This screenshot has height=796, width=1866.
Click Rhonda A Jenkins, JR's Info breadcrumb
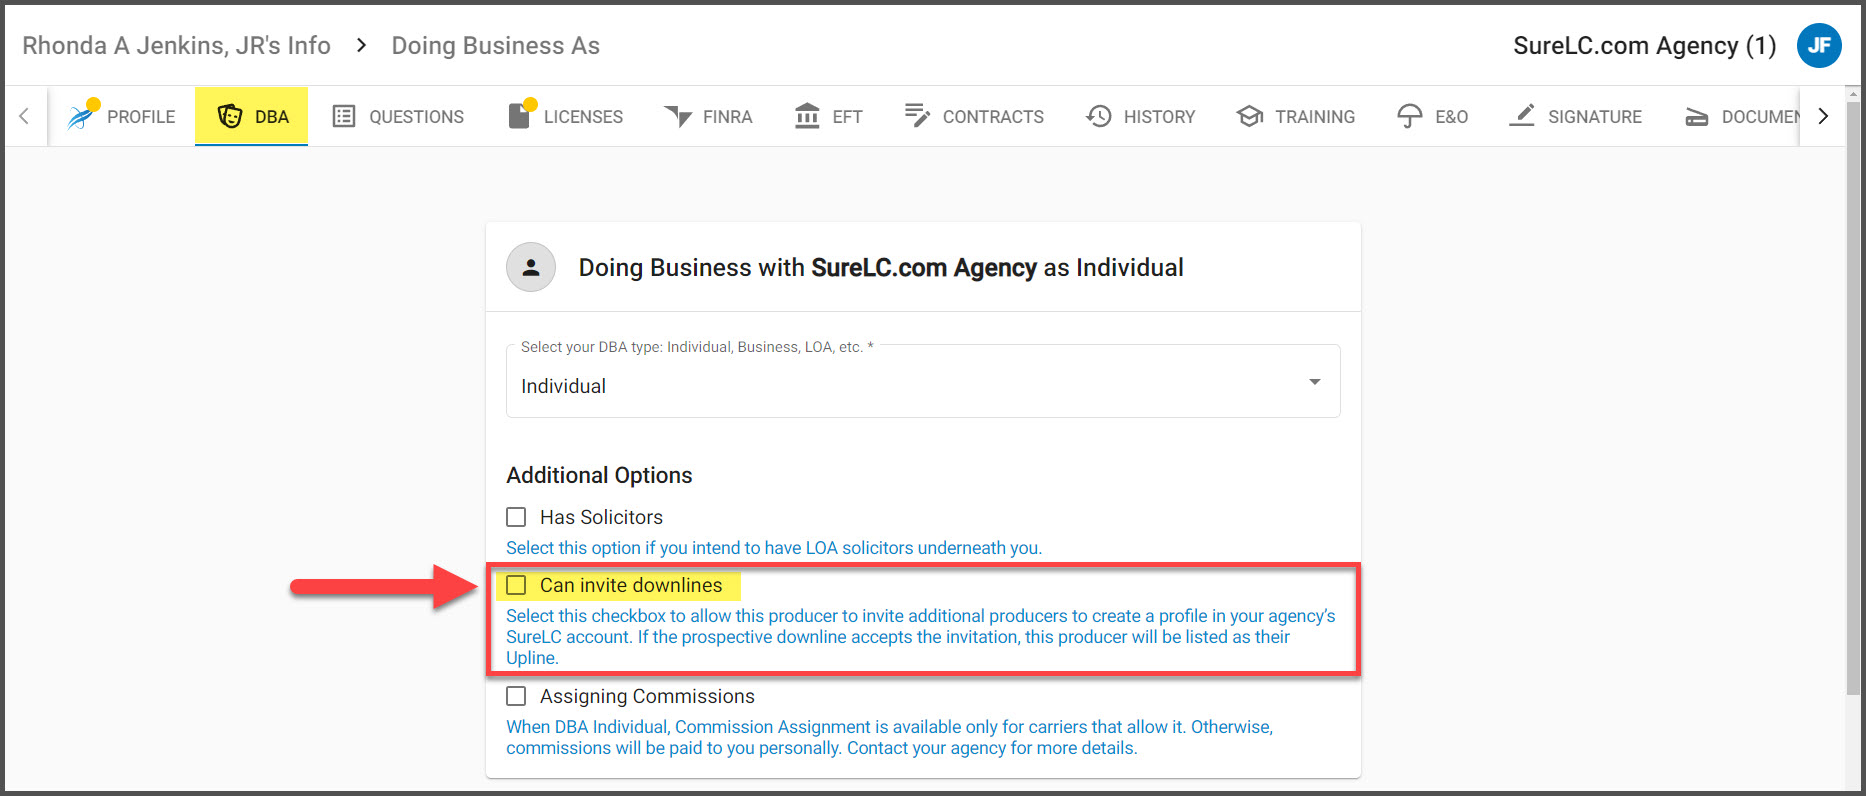tap(176, 46)
